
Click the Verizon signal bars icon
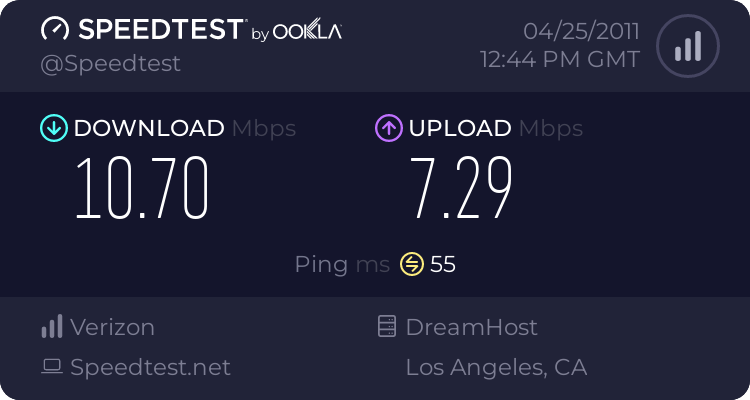[52, 327]
